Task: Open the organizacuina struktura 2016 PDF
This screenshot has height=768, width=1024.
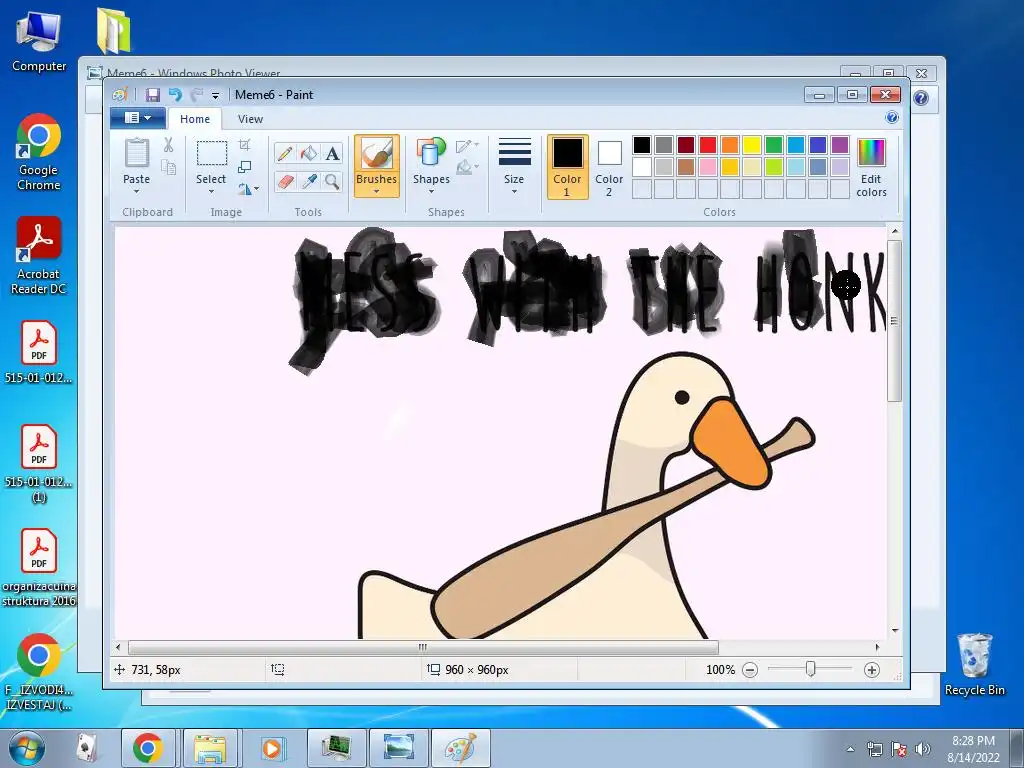Action: click(x=39, y=568)
